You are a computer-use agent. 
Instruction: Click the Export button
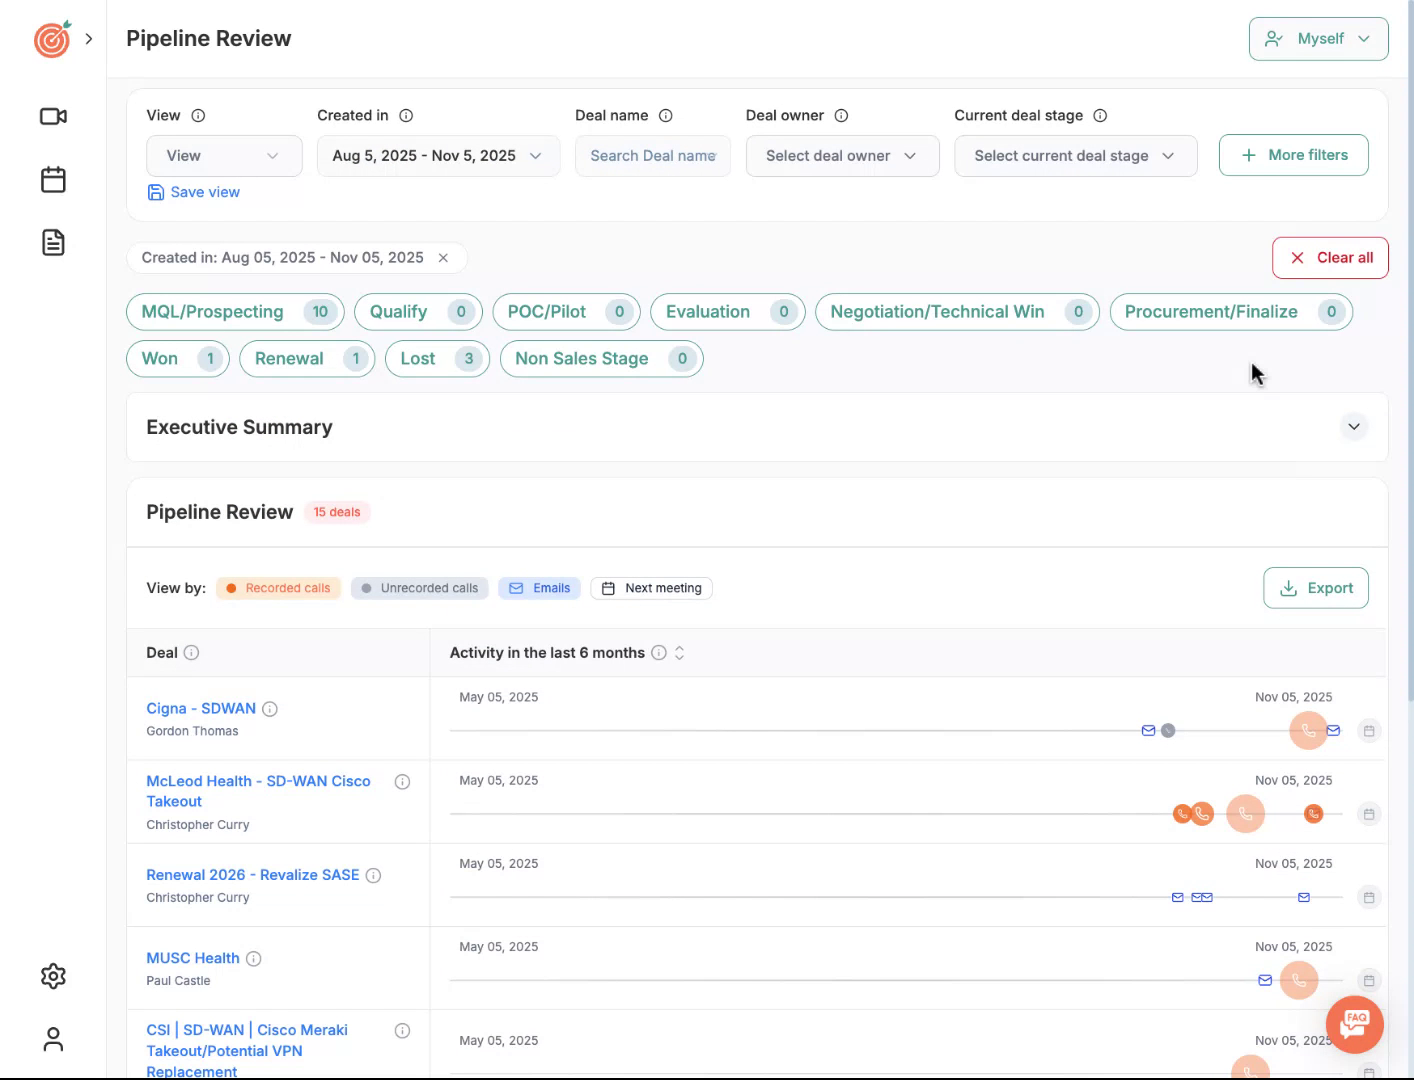click(x=1316, y=588)
